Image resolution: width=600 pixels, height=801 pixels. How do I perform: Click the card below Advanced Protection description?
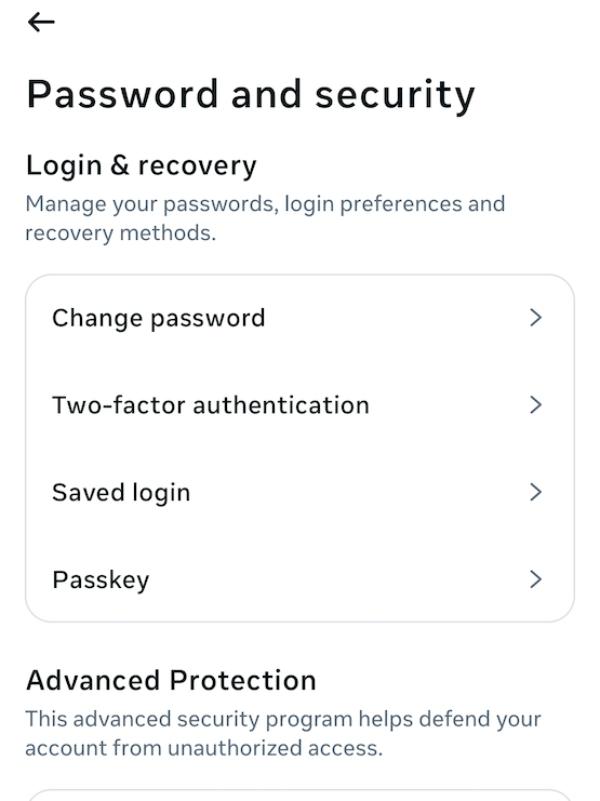point(300,795)
